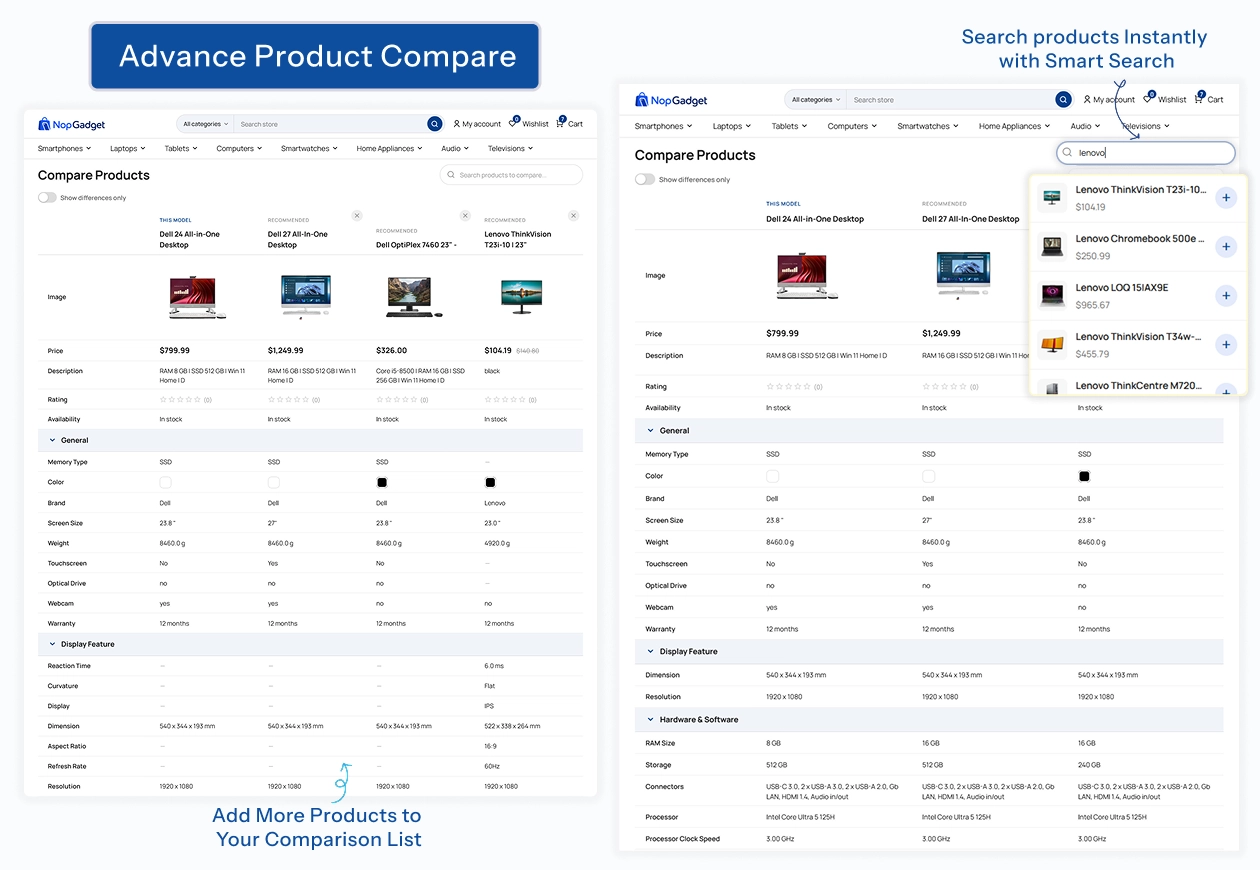Toggle Show differences only in the right screenshot

[645, 179]
